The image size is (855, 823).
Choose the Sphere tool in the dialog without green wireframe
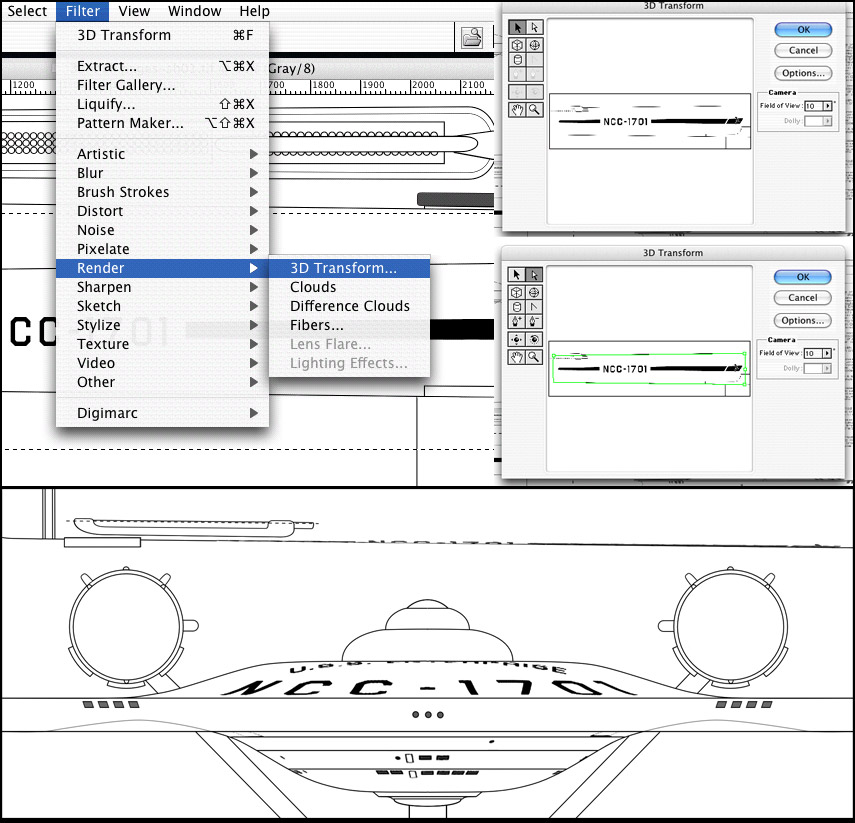point(534,45)
